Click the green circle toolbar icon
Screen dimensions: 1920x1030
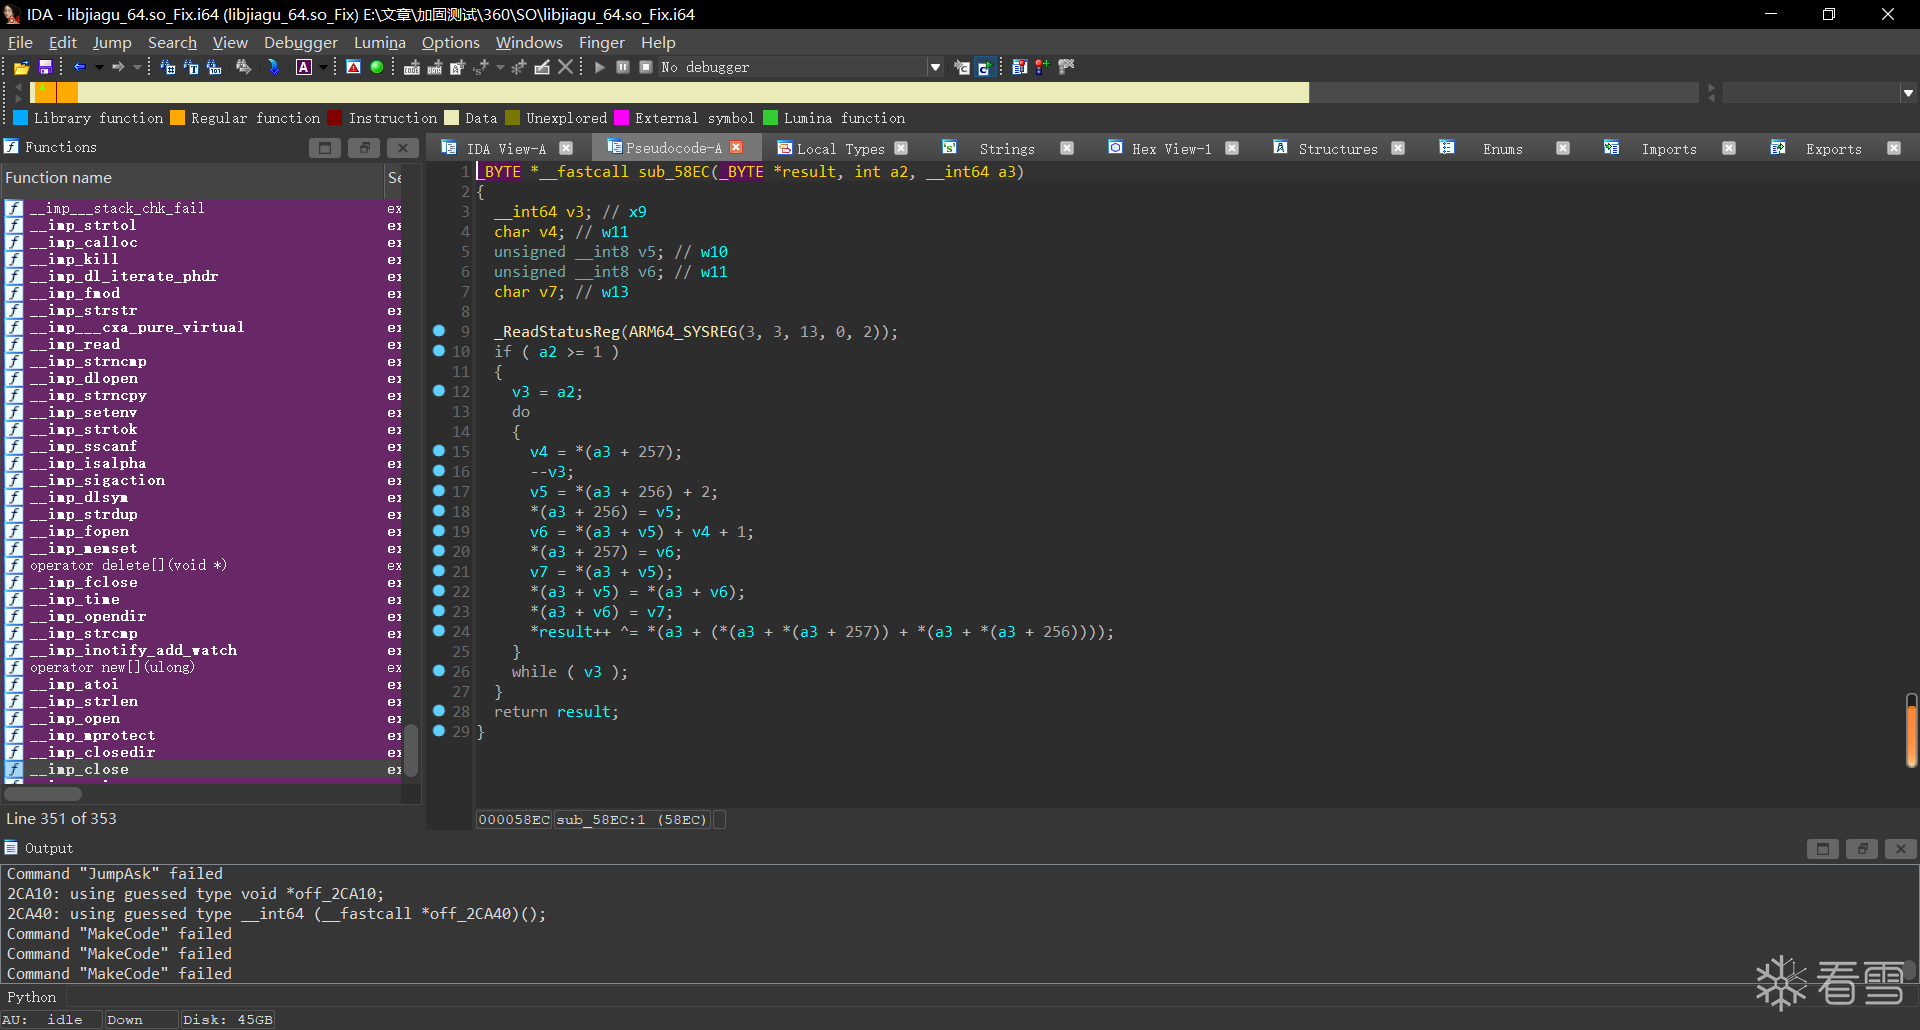point(377,67)
